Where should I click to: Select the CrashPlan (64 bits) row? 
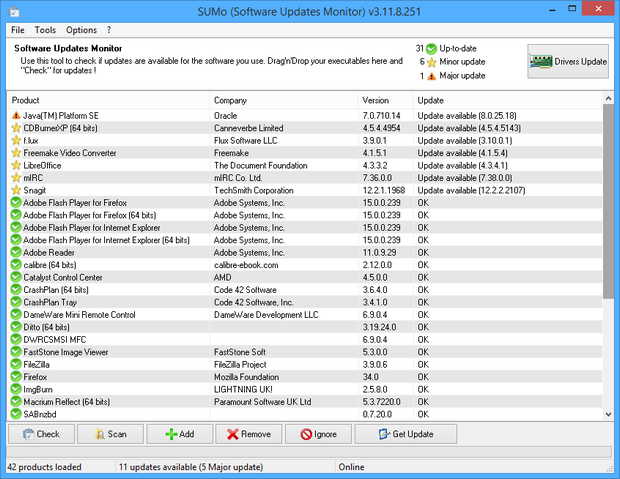pyautogui.click(x=305, y=290)
